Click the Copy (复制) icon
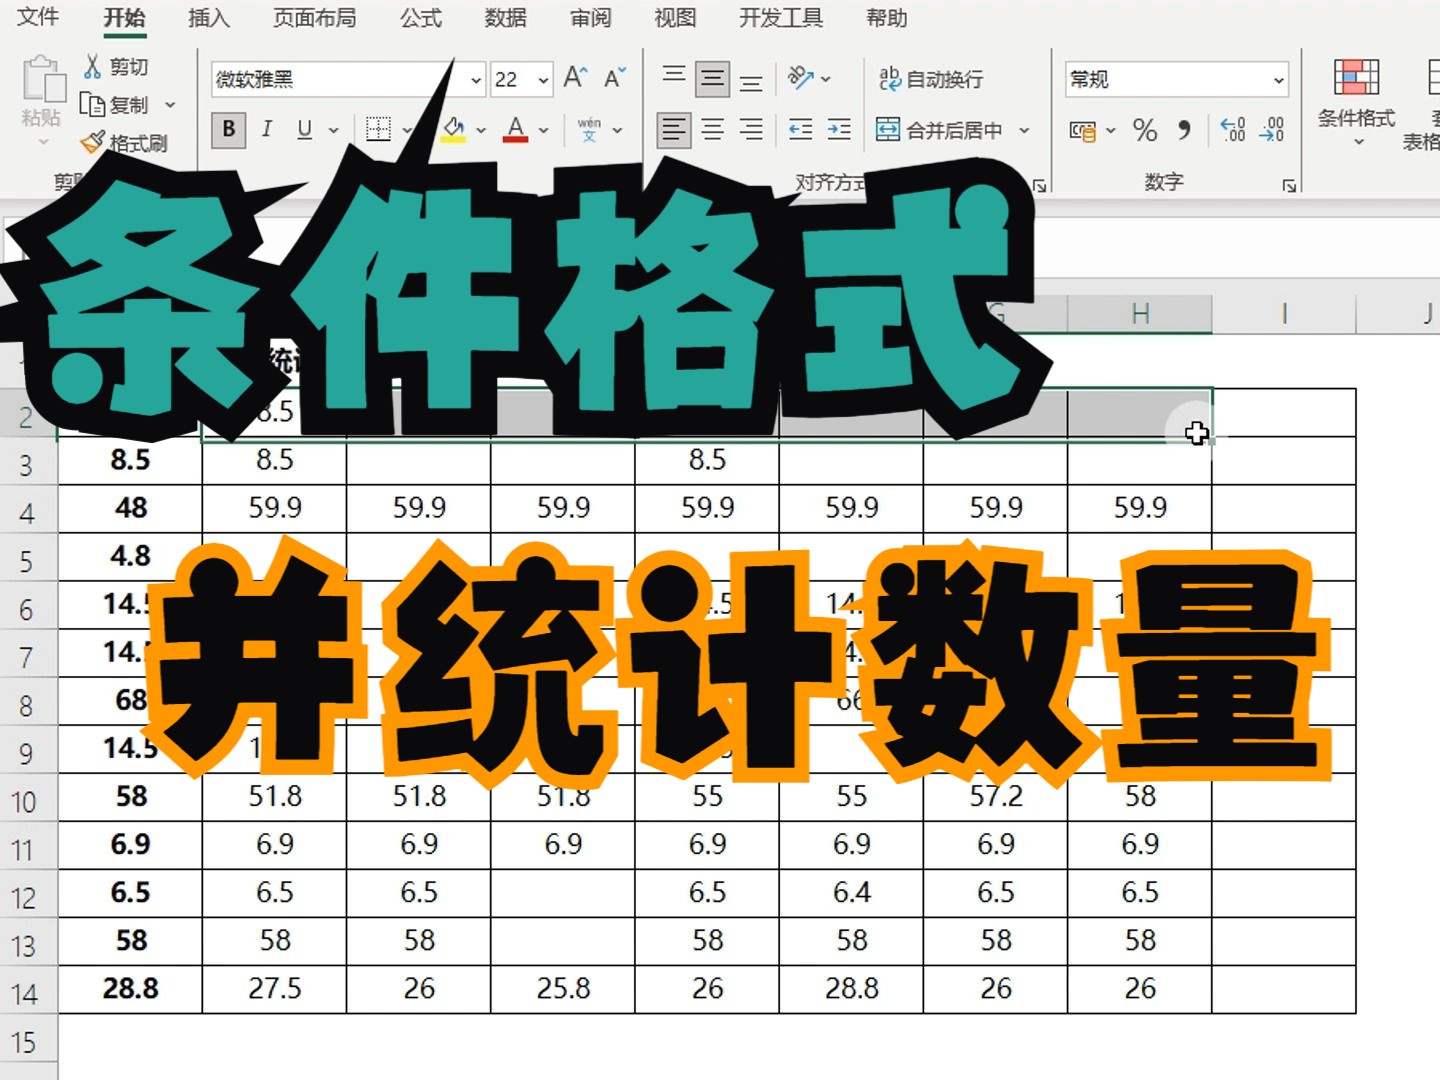This screenshot has height=1080, width=1440. pyautogui.click(x=94, y=105)
